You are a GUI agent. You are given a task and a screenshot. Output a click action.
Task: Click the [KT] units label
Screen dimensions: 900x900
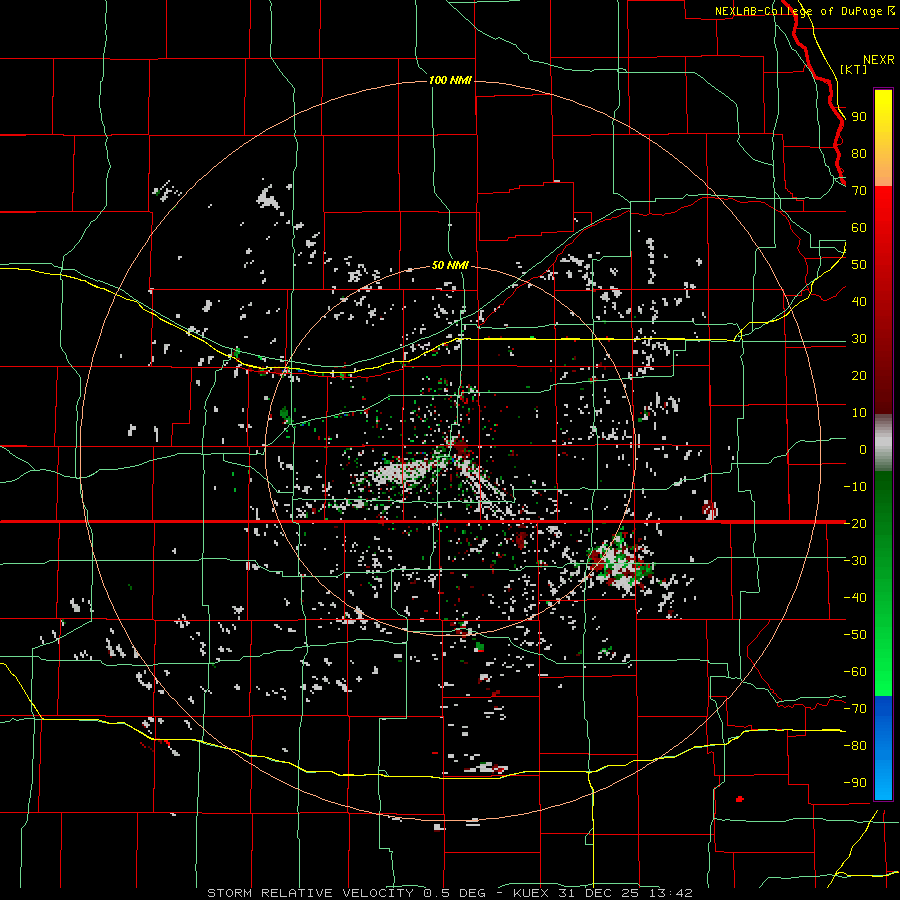pyautogui.click(x=854, y=69)
